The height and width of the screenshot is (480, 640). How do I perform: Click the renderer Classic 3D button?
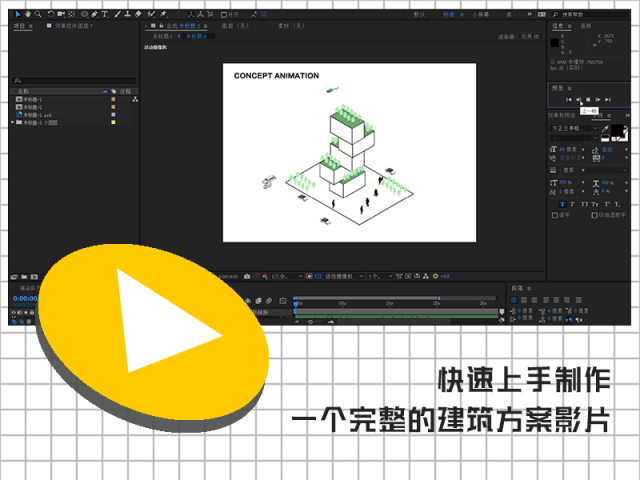(530, 36)
